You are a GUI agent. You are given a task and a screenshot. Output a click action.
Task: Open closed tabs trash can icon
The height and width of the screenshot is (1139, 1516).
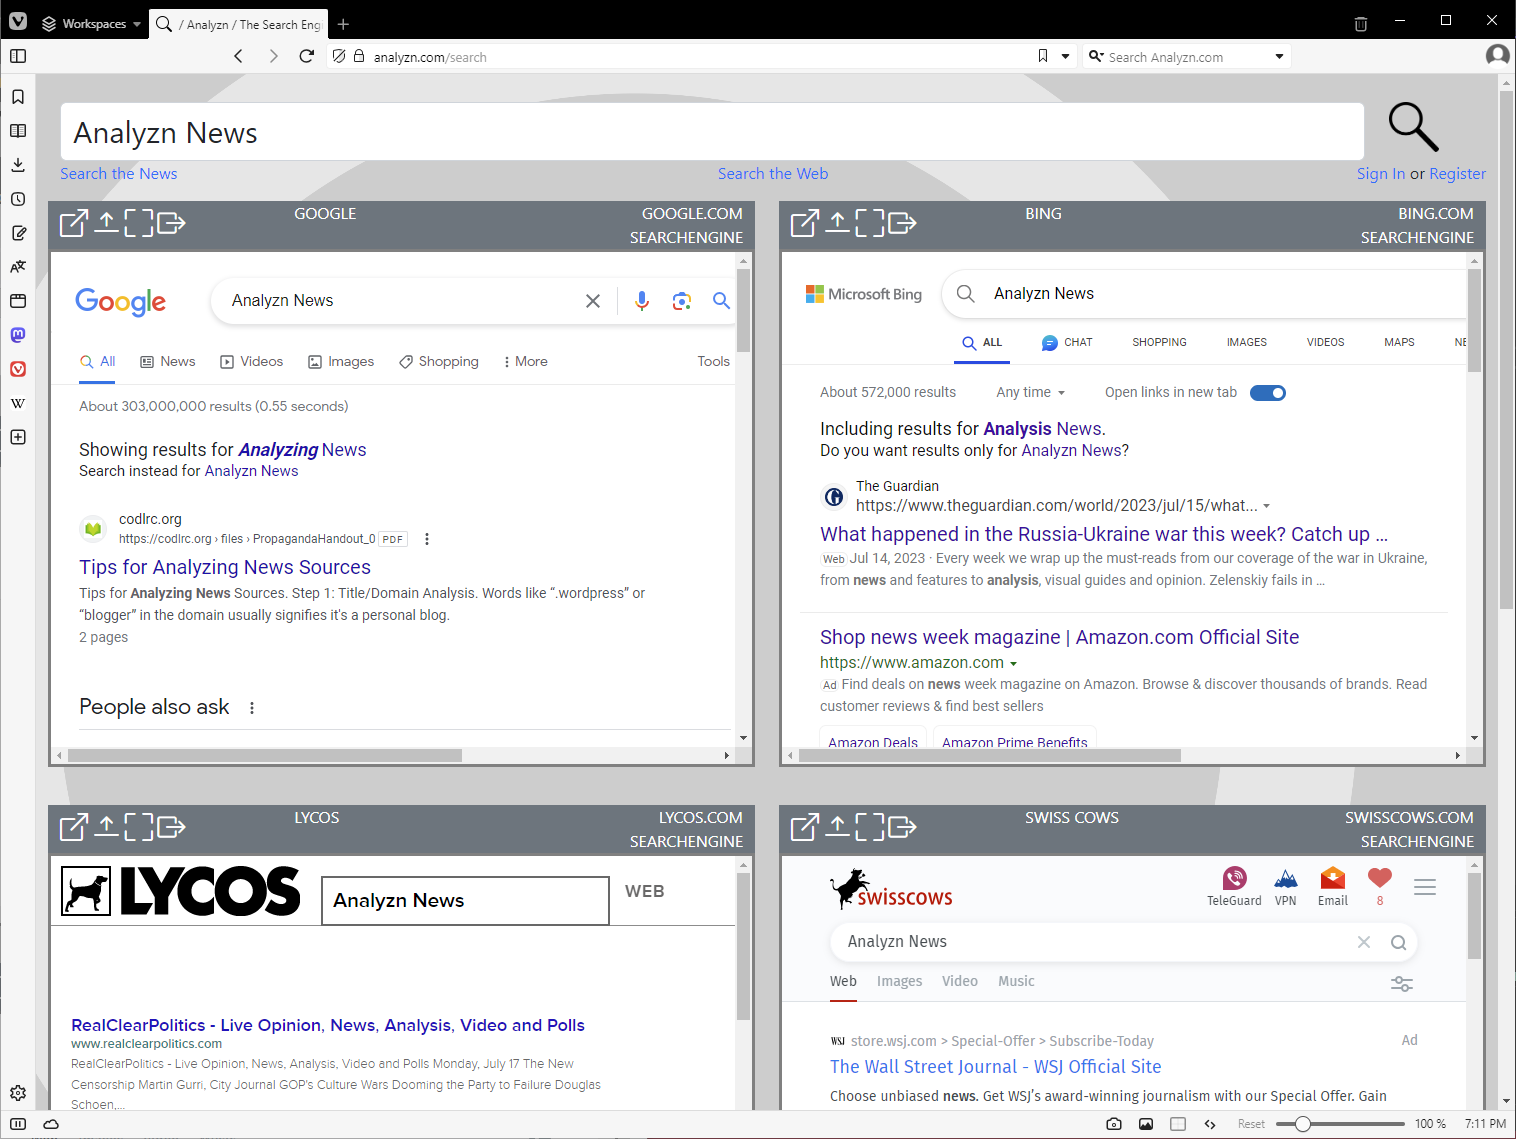tap(1361, 24)
